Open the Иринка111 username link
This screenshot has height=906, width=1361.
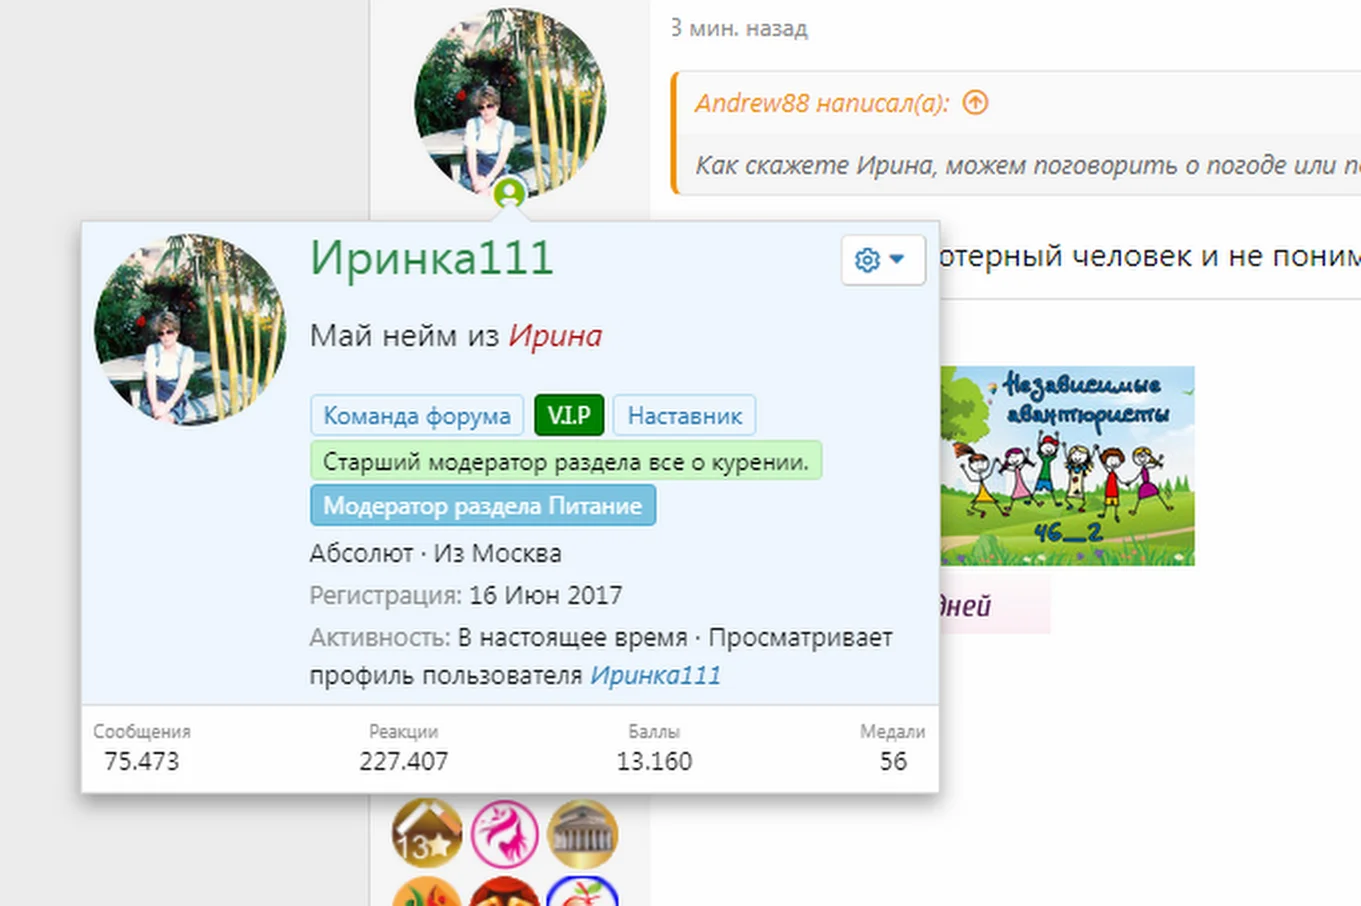432,259
